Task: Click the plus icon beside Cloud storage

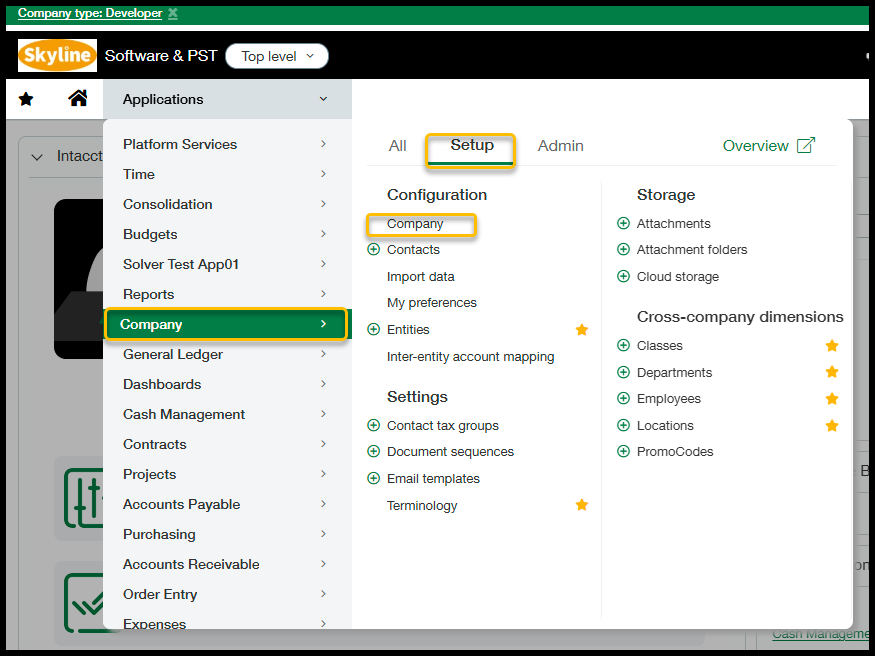Action: pyautogui.click(x=624, y=277)
